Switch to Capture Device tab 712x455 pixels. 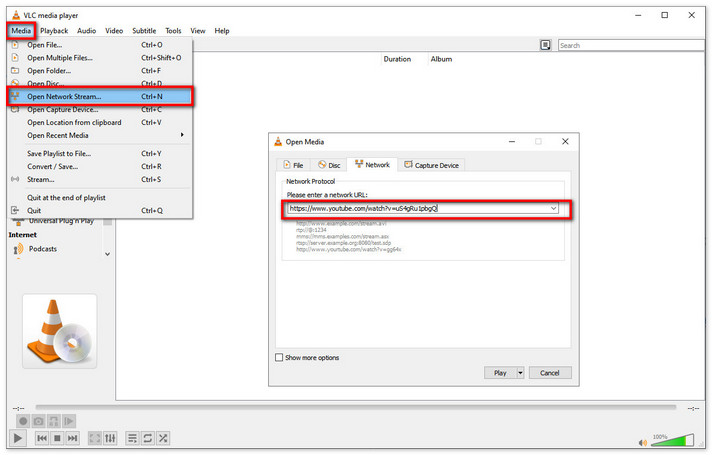431,165
